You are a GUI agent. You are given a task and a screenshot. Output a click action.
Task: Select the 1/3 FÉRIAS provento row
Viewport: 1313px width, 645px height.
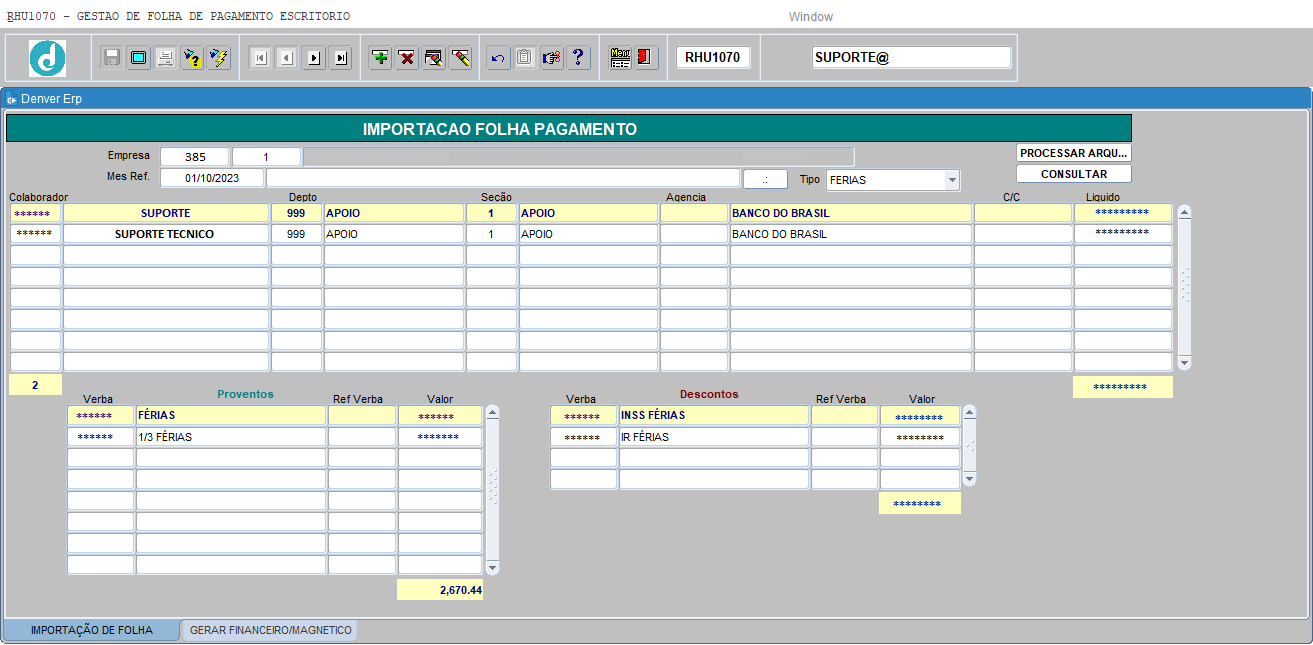231,437
